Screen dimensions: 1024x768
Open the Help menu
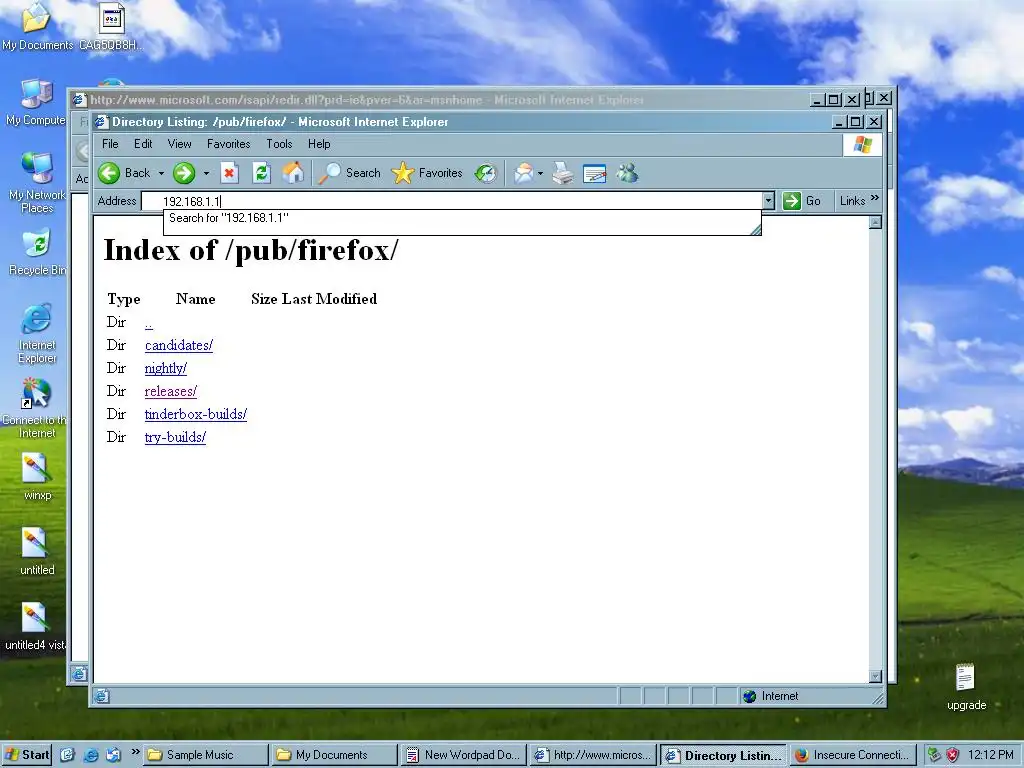(x=319, y=144)
